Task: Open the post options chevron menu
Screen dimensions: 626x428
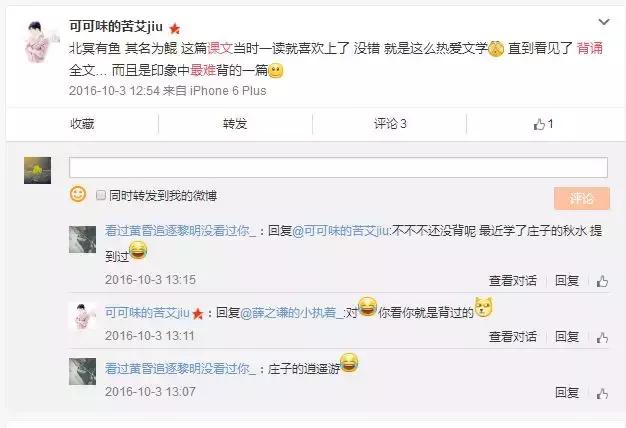Action: 604,22
